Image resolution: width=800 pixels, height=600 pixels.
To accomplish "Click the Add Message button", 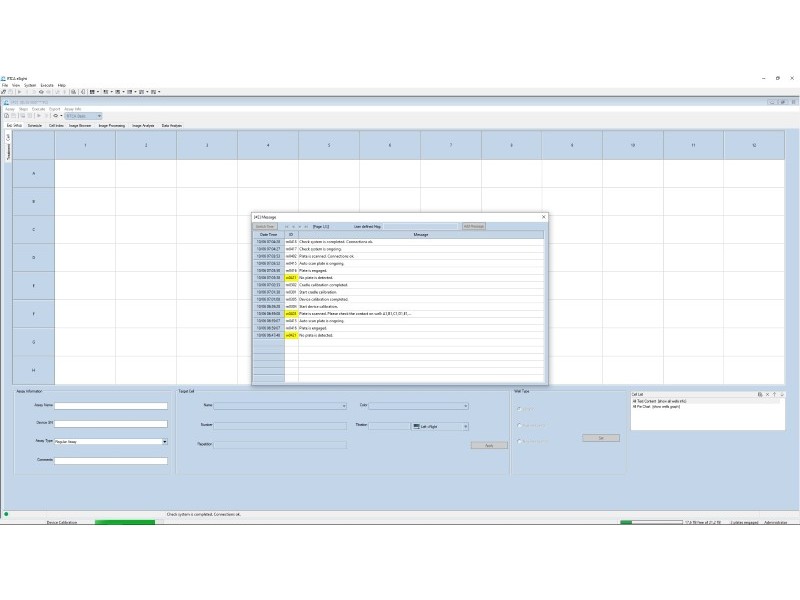I will tap(473, 227).
